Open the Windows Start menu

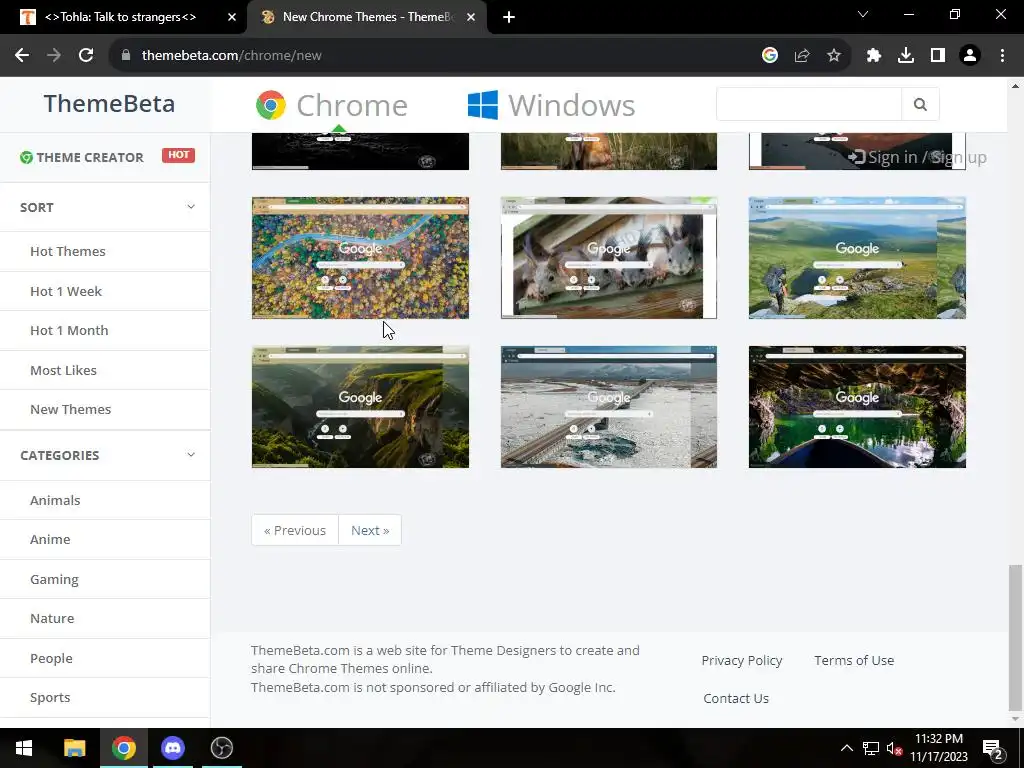tap(24, 748)
